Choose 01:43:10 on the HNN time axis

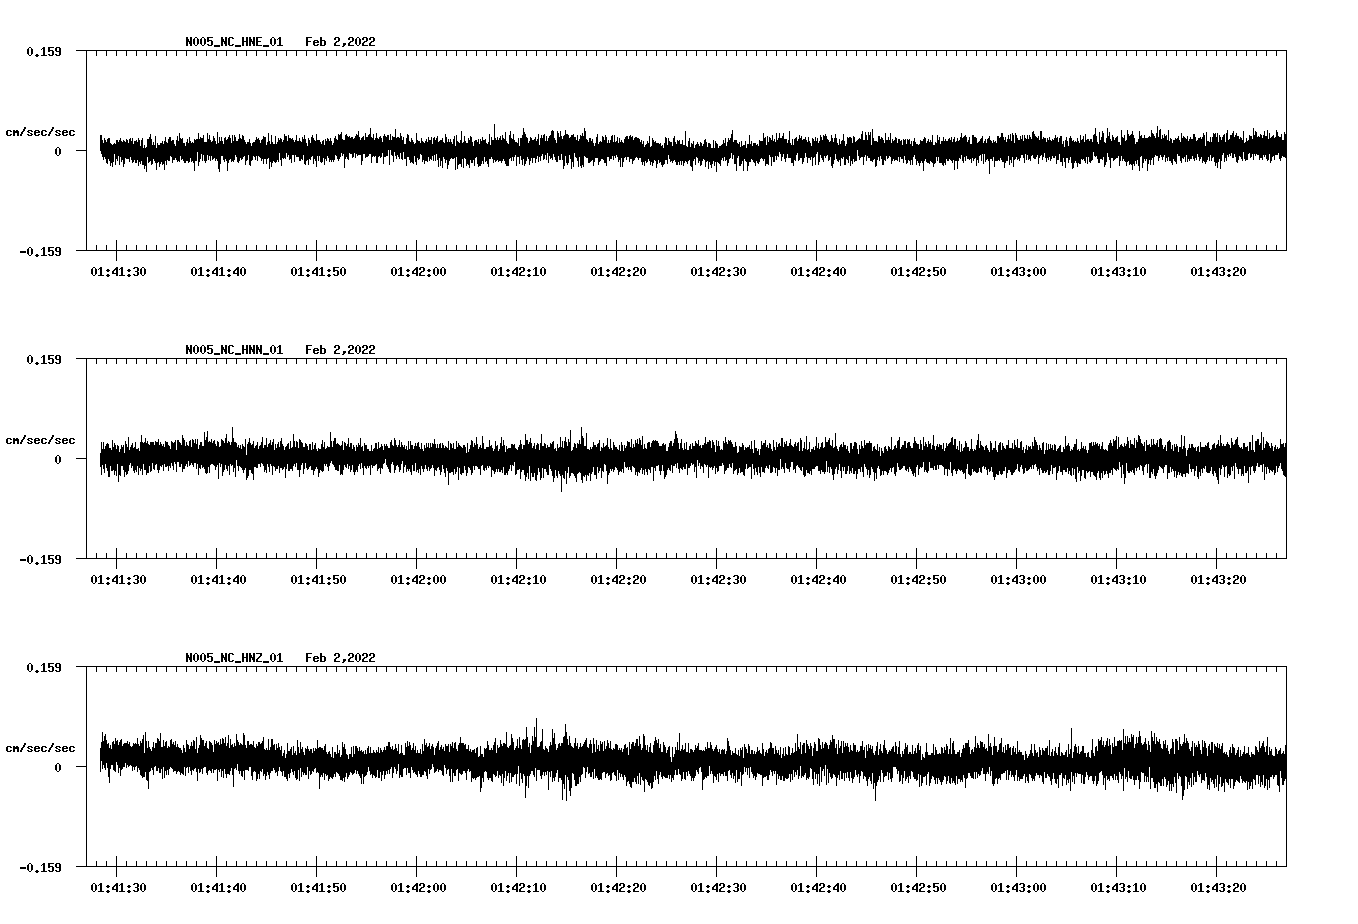pos(1118,580)
